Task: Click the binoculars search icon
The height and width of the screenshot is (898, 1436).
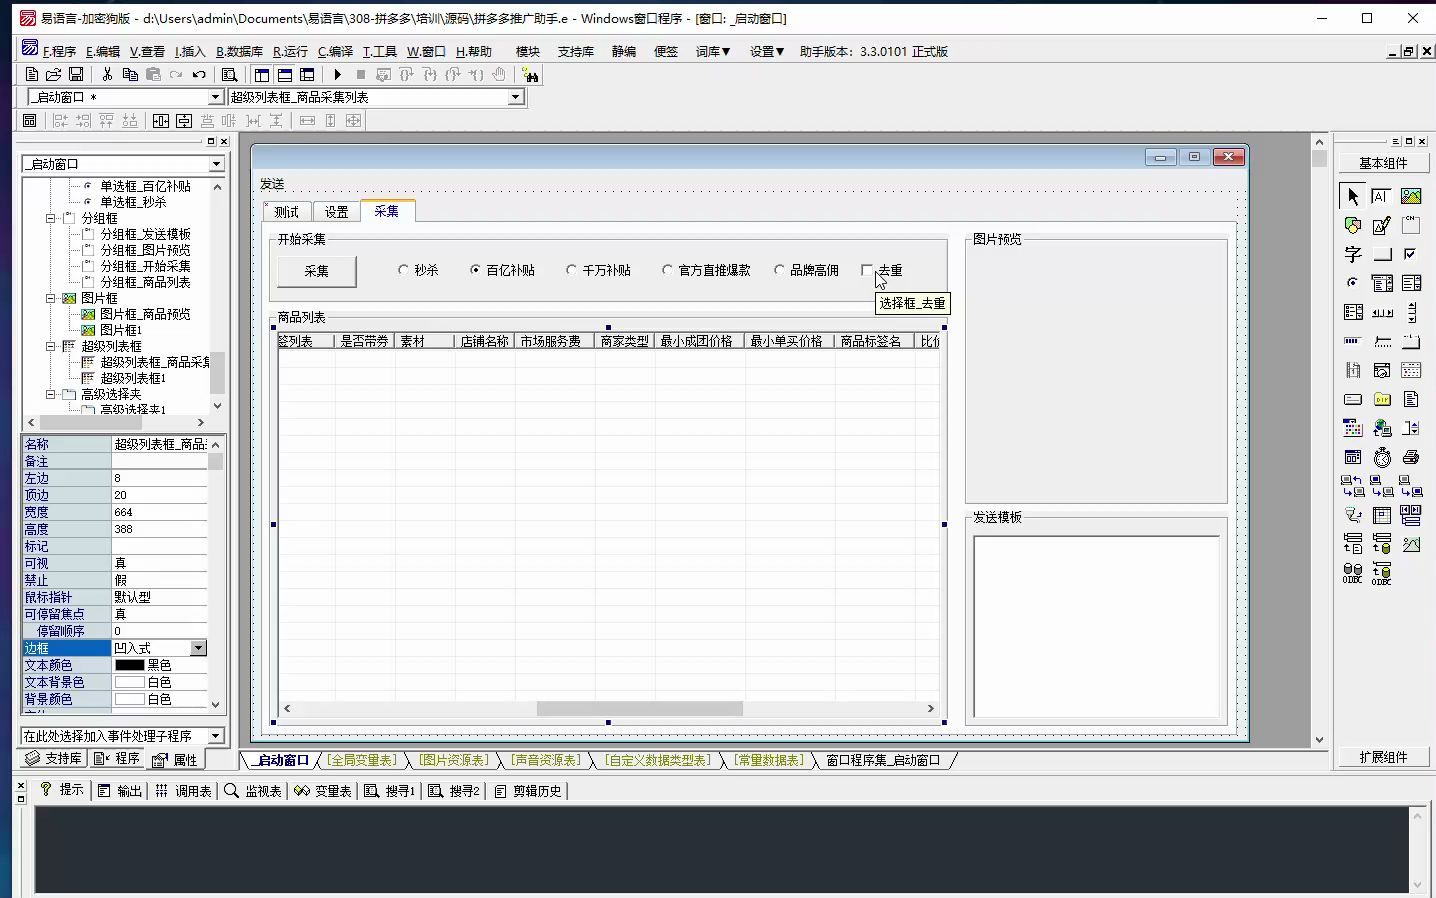Action: pyautogui.click(x=530, y=74)
